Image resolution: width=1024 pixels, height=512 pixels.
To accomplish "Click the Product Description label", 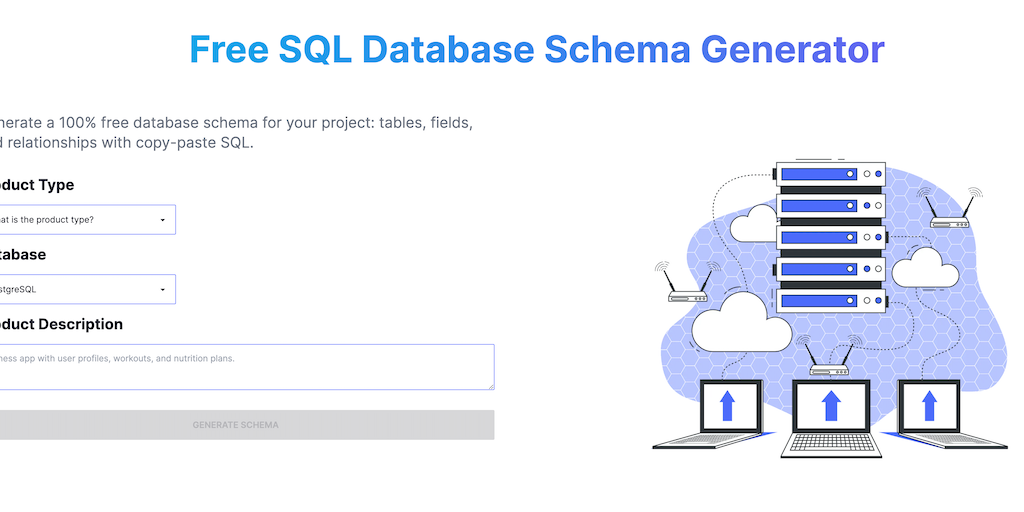I will [62, 324].
